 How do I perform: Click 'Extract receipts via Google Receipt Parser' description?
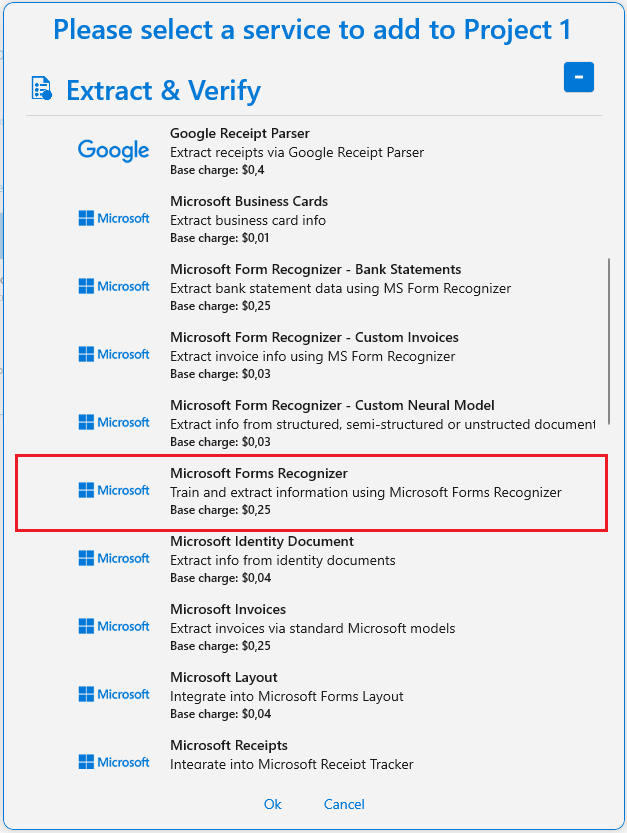coord(297,152)
